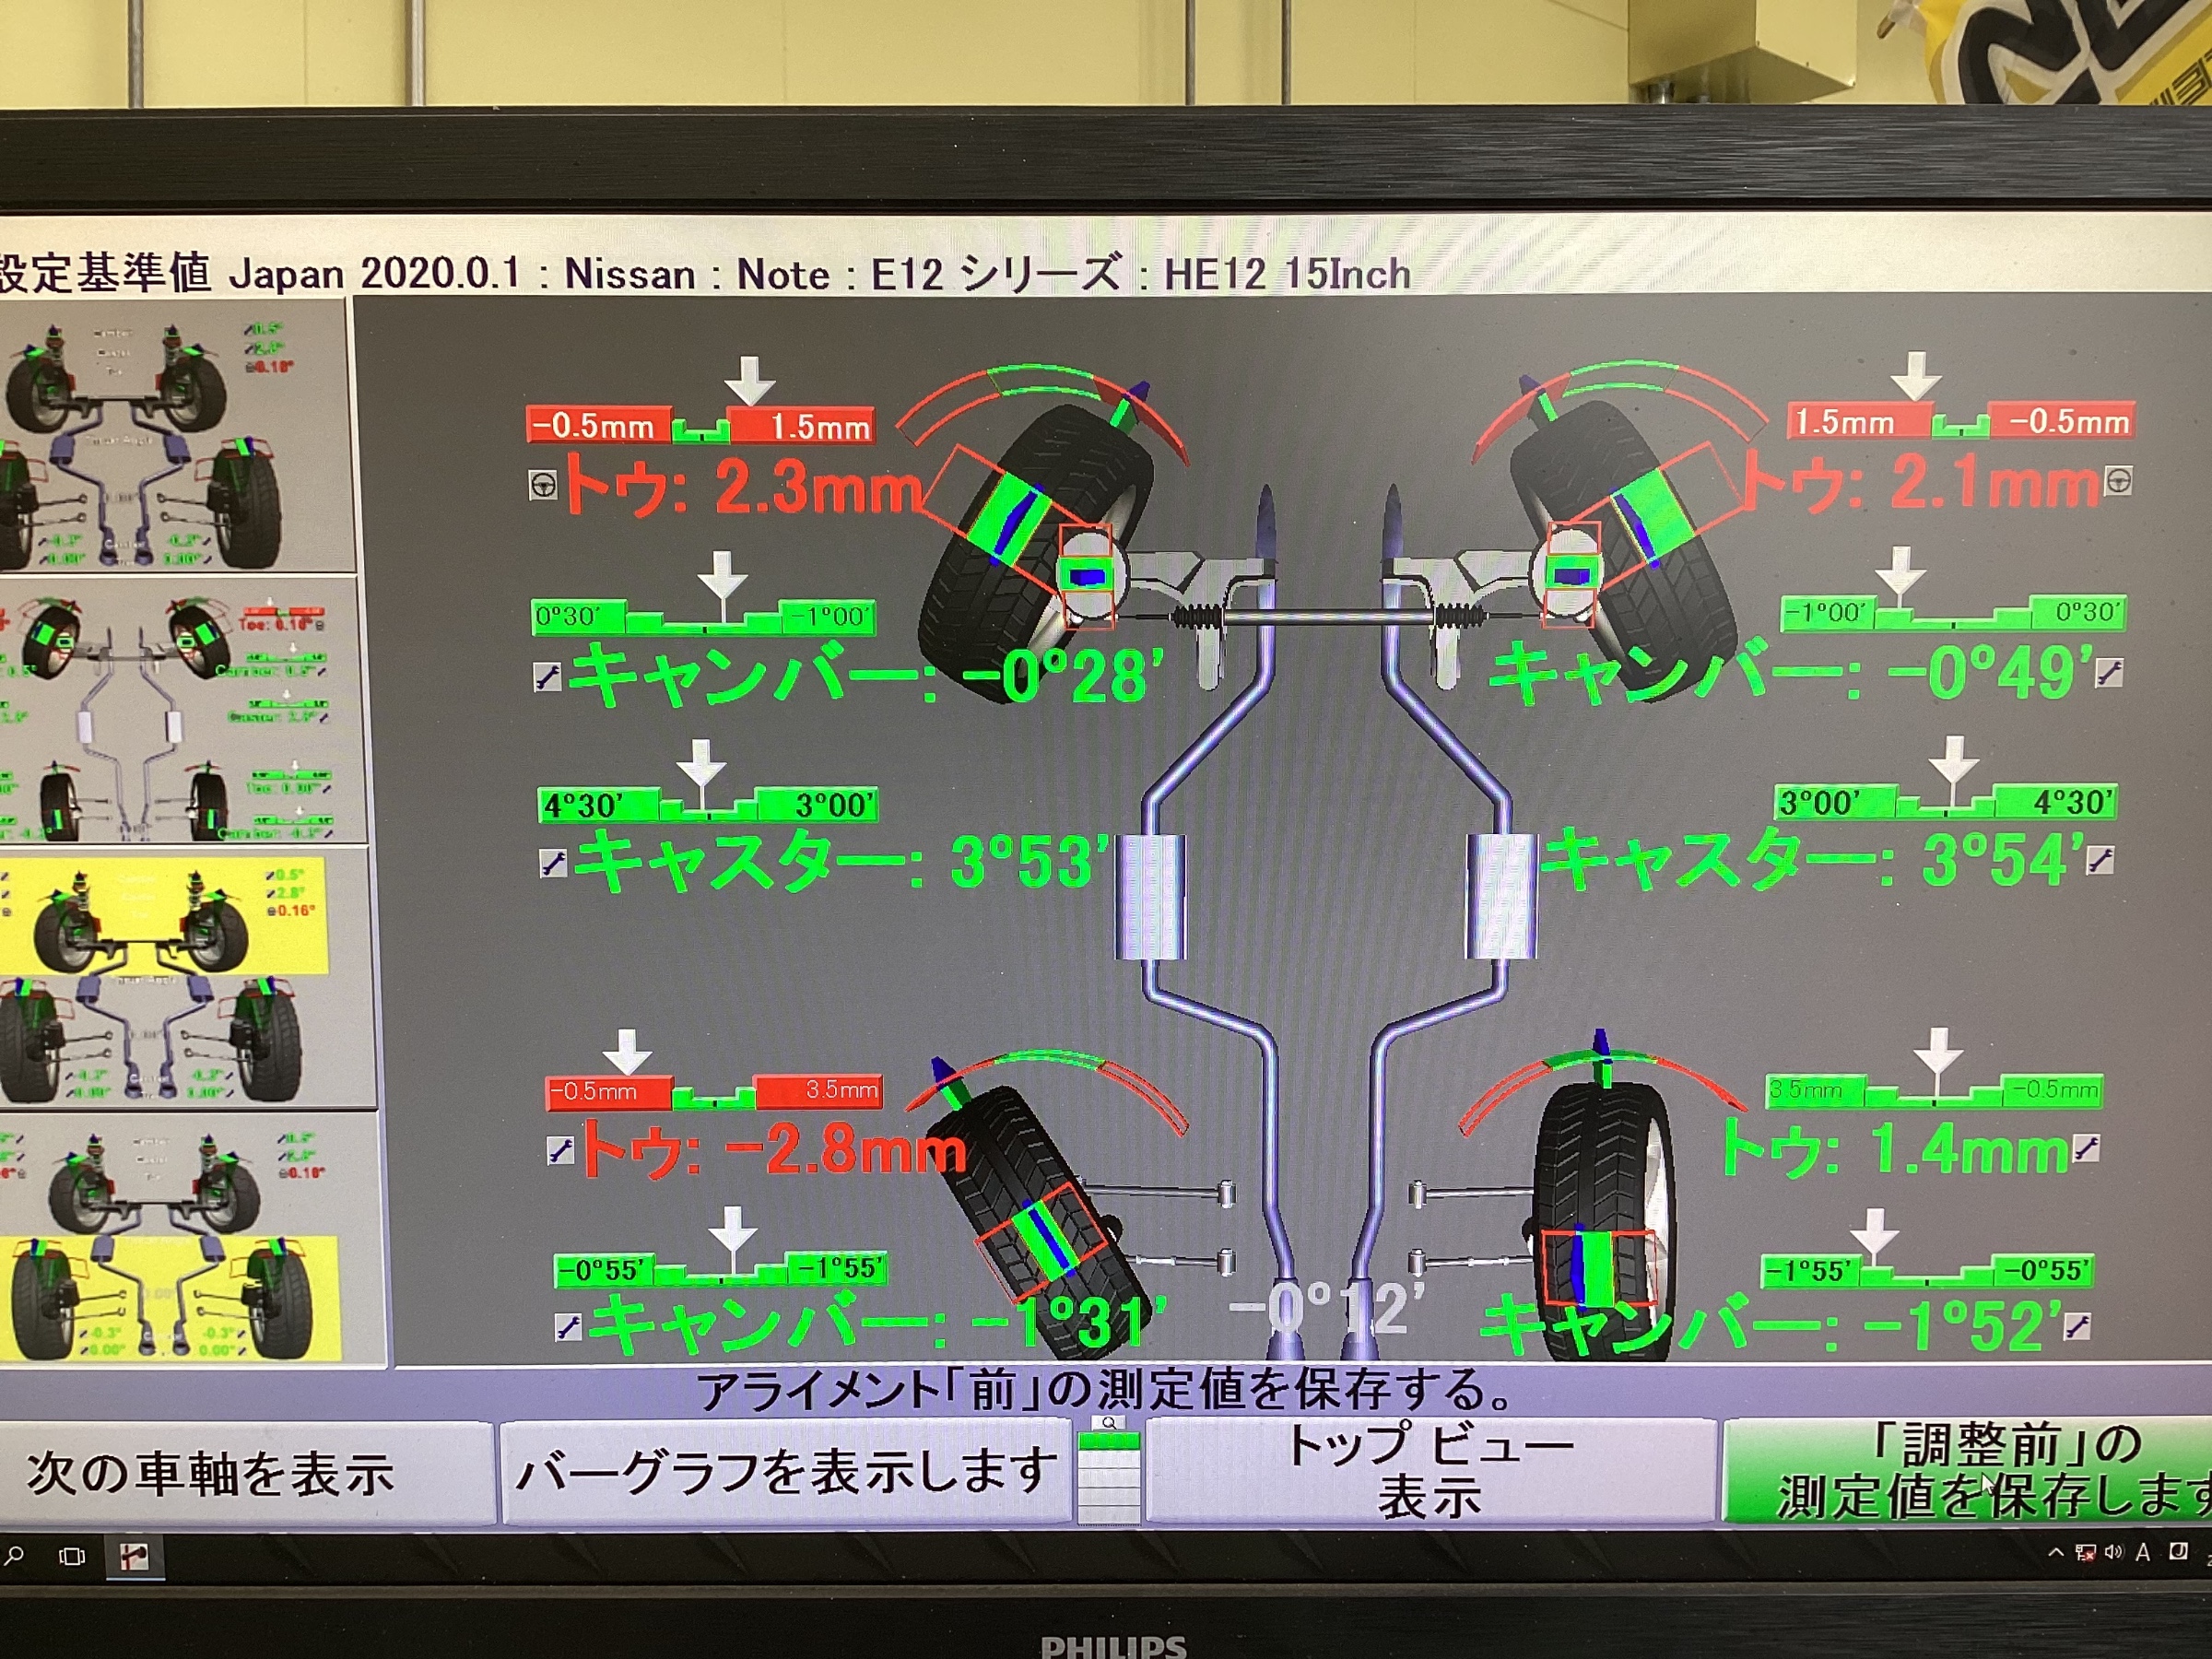This screenshot has width=2212, height=1659.
Task: Click wrench icon beside rear right camber -1°52'
Action: click(x=2077, y=1326)
